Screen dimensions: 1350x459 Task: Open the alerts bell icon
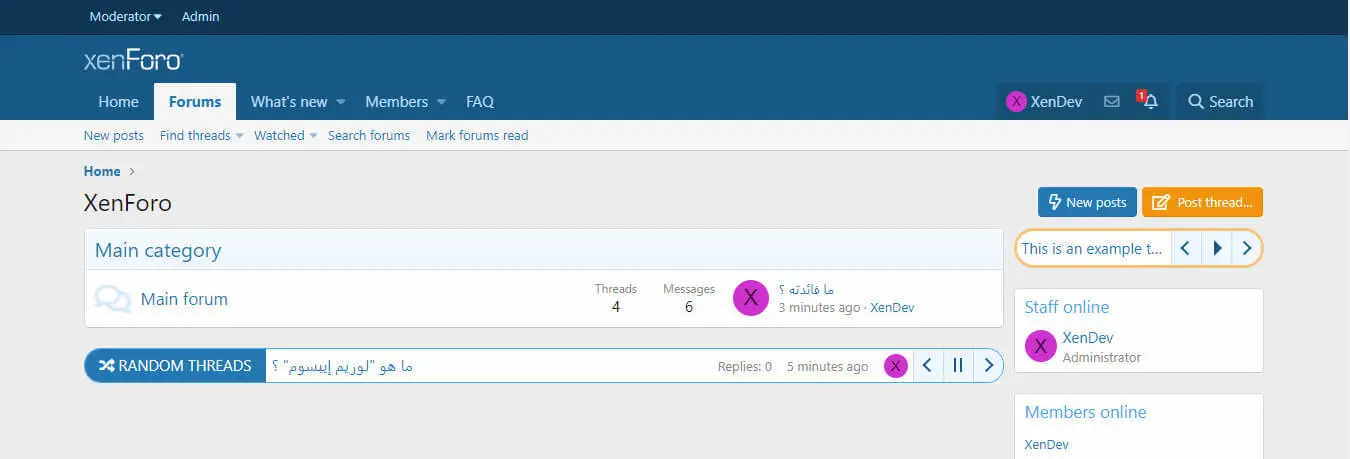(x=1150, y=102)
